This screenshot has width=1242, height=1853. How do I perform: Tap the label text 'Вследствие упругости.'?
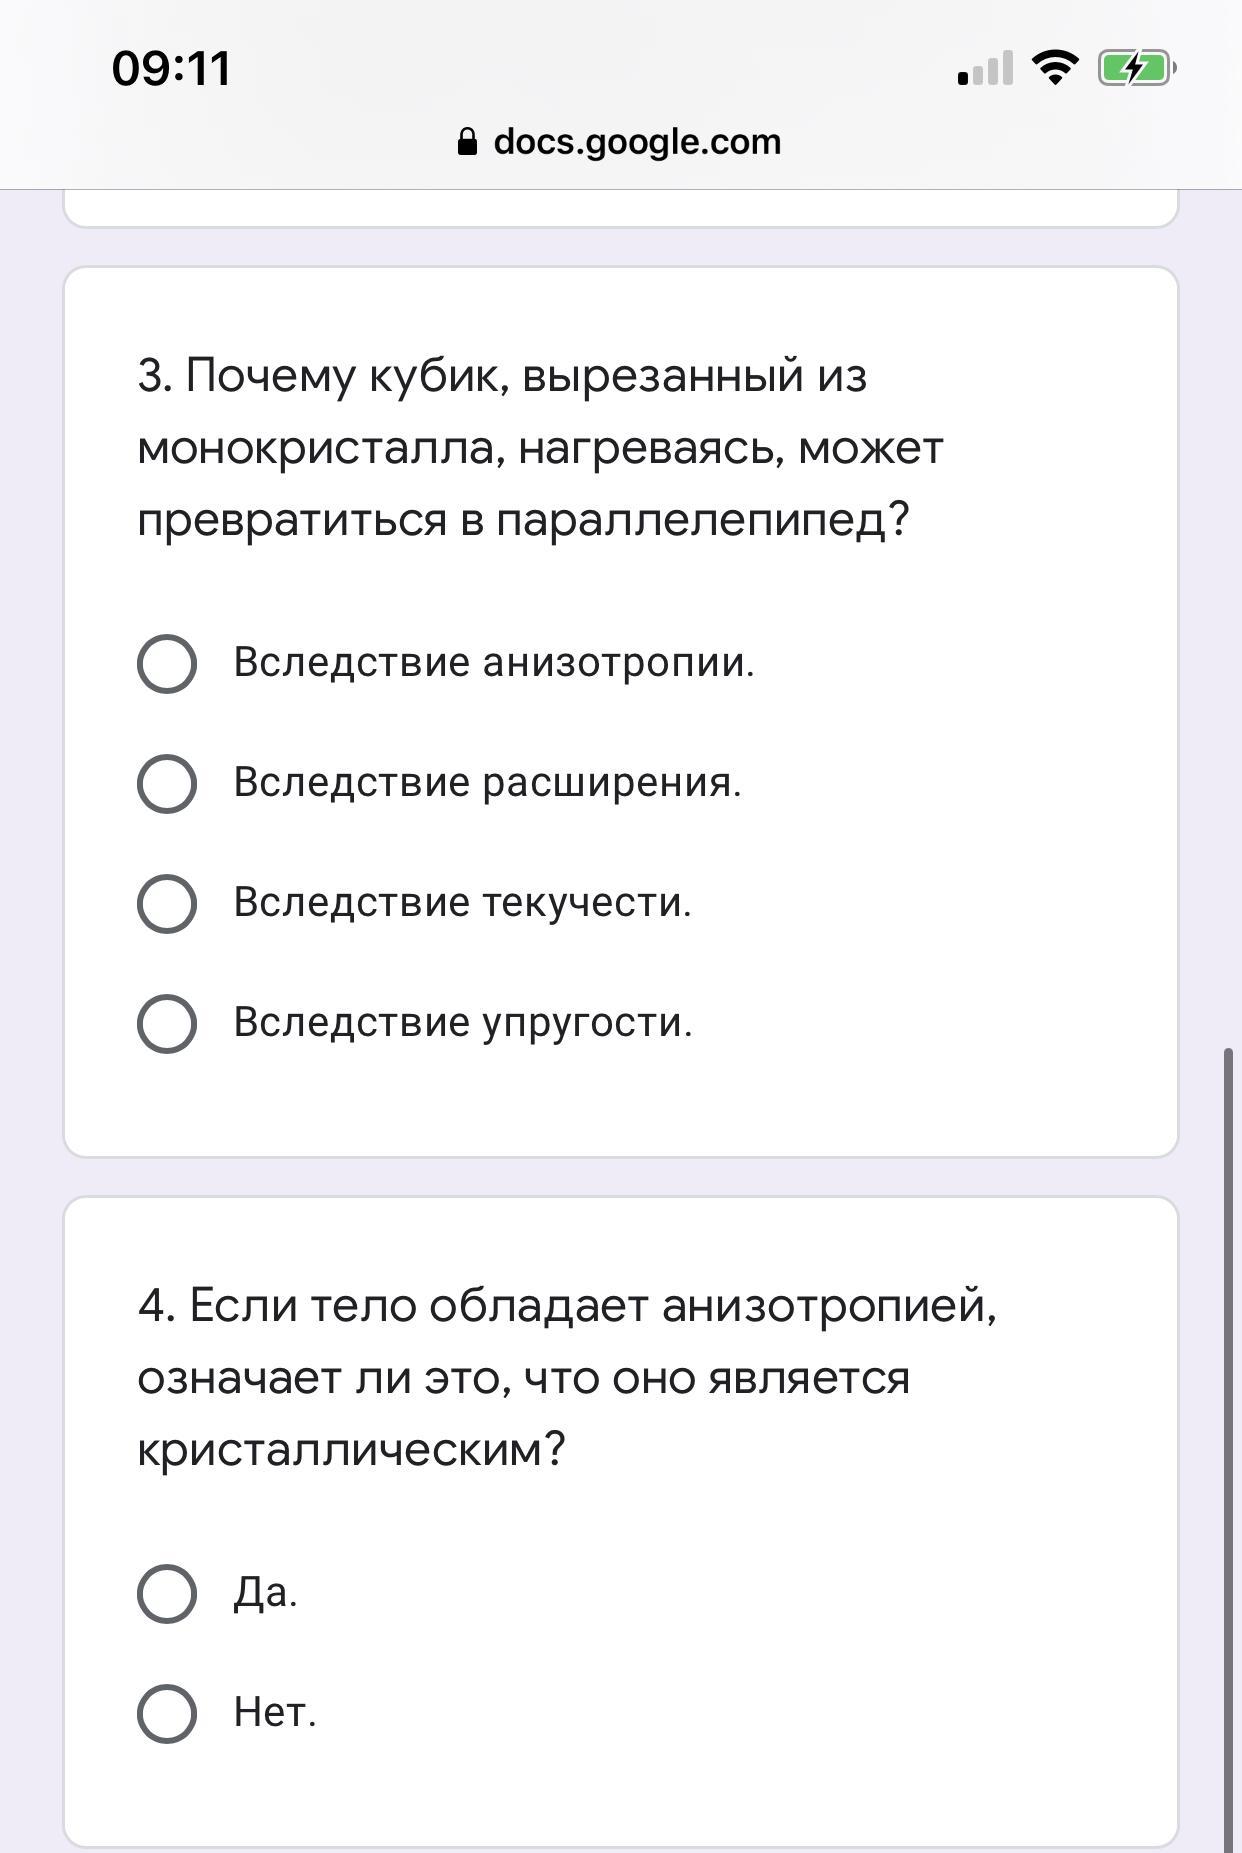pyautogui.click(x=463, y=1022)
